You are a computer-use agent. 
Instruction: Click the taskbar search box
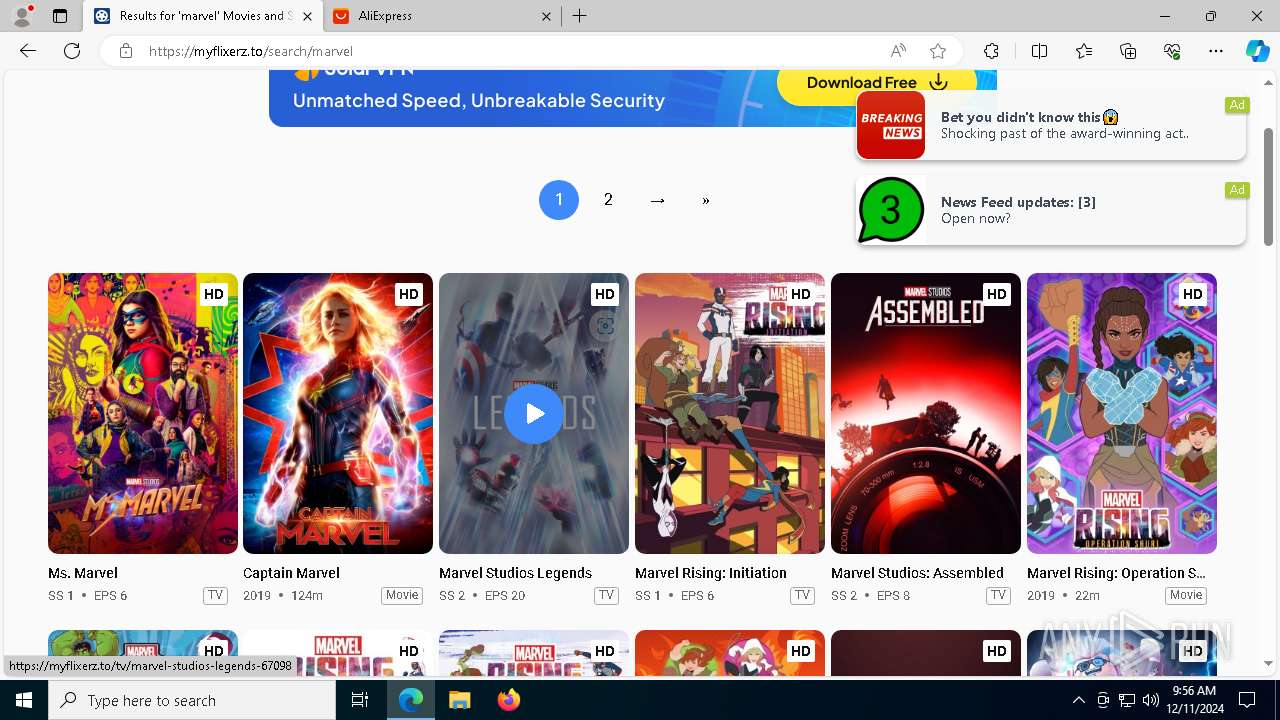click(x=192, y=700)
